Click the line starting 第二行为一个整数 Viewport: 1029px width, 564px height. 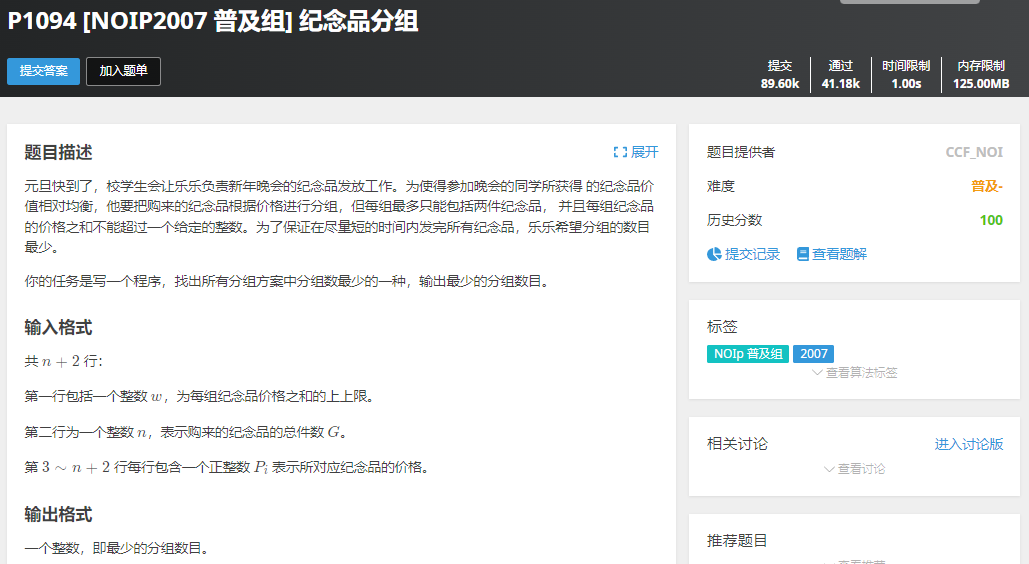[188, 432]
